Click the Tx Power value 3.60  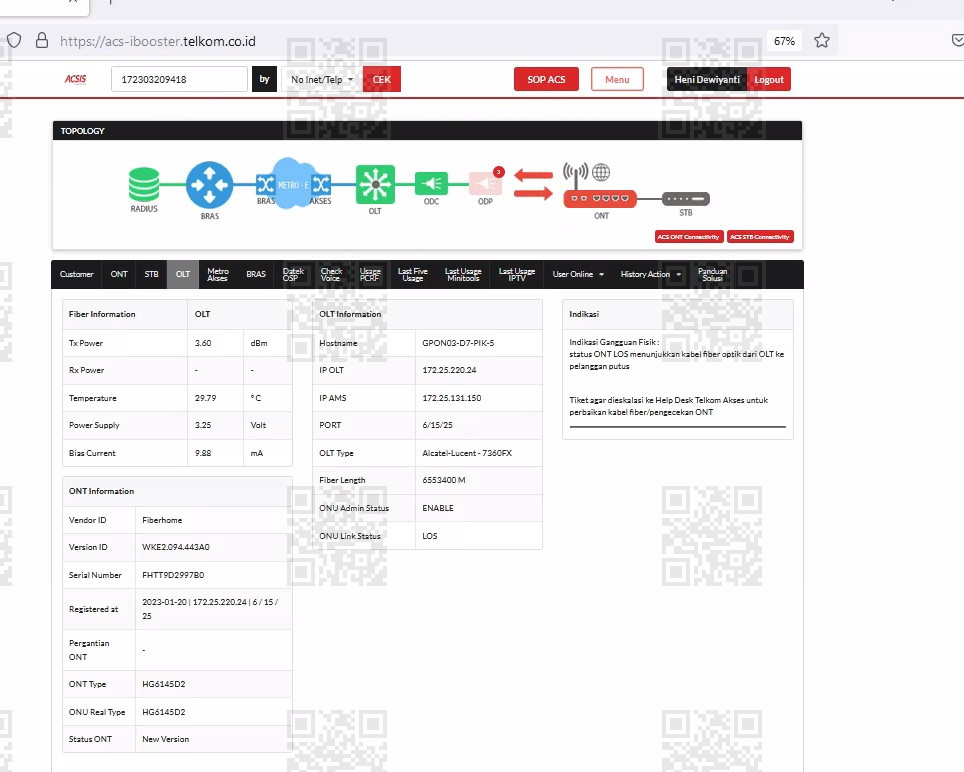pyautogui.click(x=203, y=343)
